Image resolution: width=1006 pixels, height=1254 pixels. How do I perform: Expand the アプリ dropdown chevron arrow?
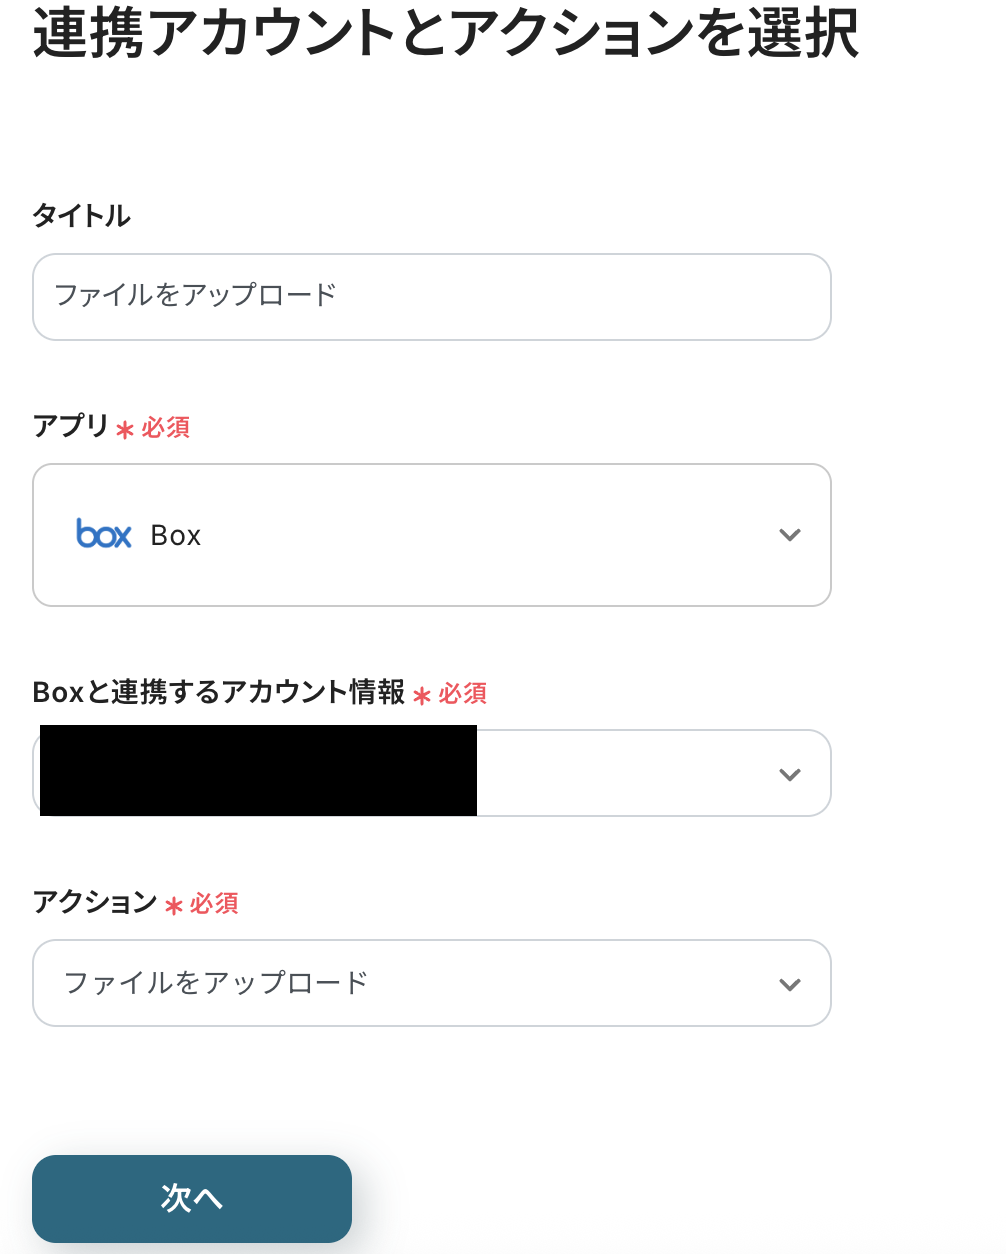790,535
